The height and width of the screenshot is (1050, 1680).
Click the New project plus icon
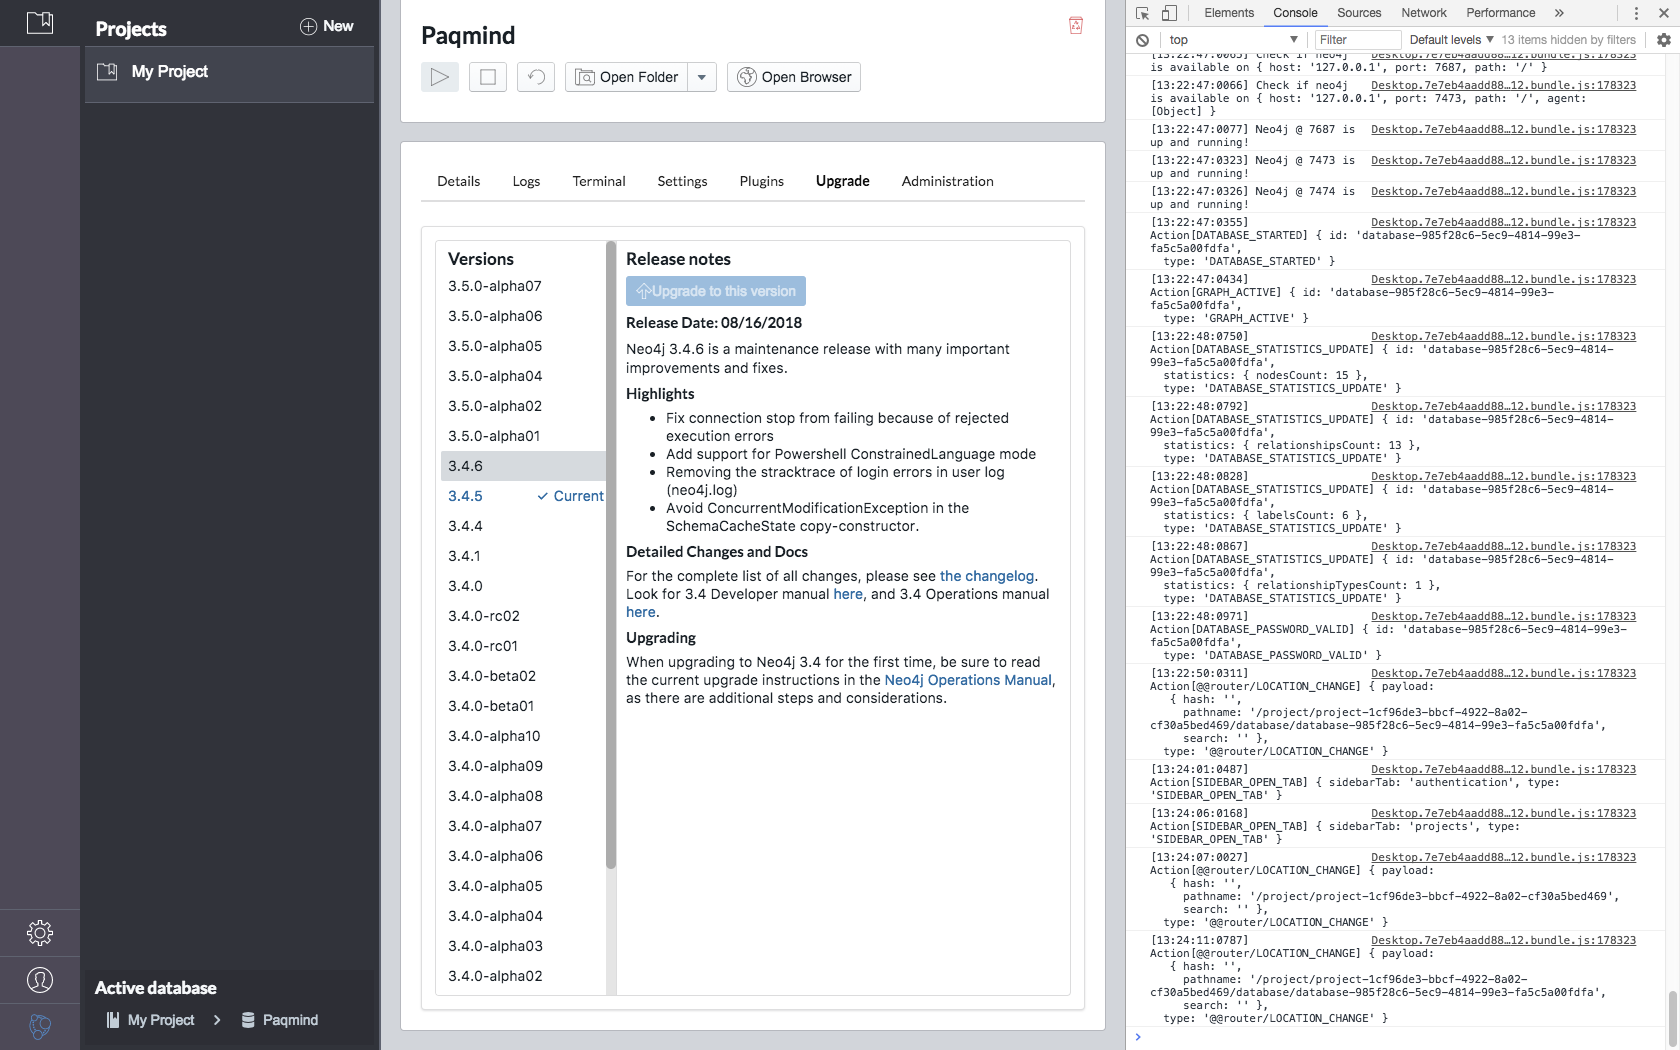click(x=308, y=26)
